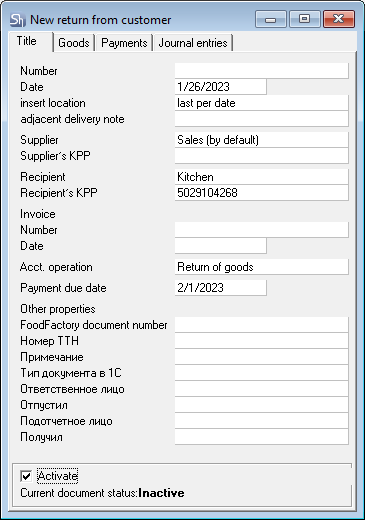The height and width of the screenshot is (520, 365).
Task: Click the Payment due date field 2/1/2023
Action: tap(221, 288)
